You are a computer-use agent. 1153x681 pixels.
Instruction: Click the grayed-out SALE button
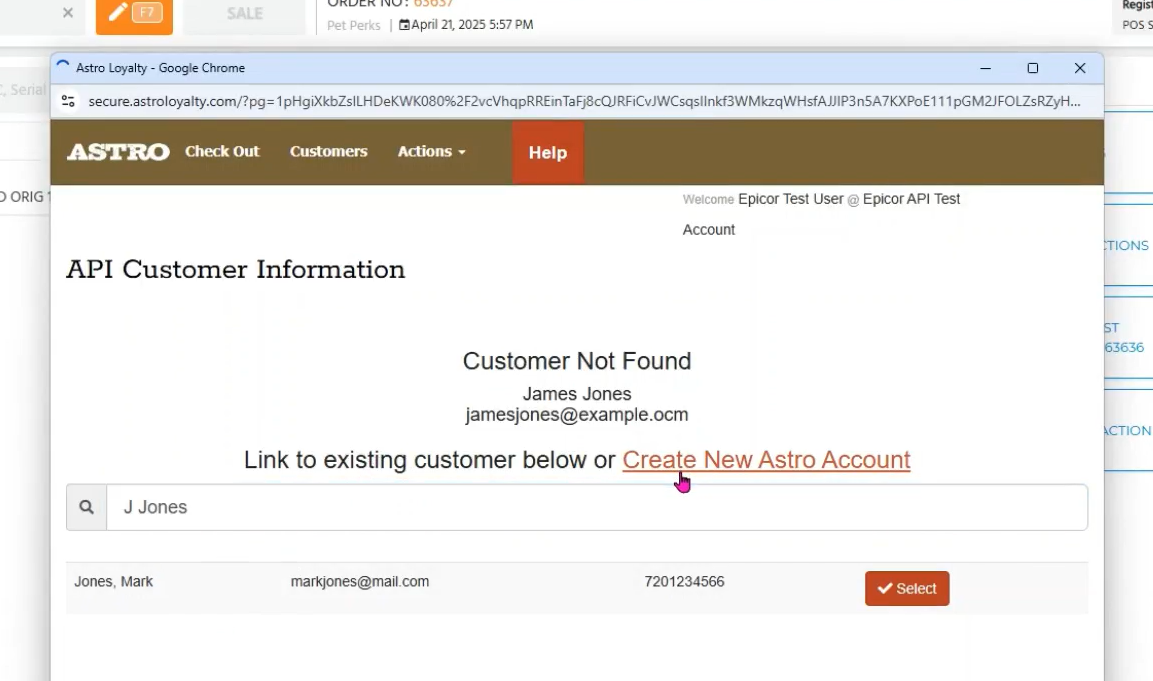pos(244,13)
